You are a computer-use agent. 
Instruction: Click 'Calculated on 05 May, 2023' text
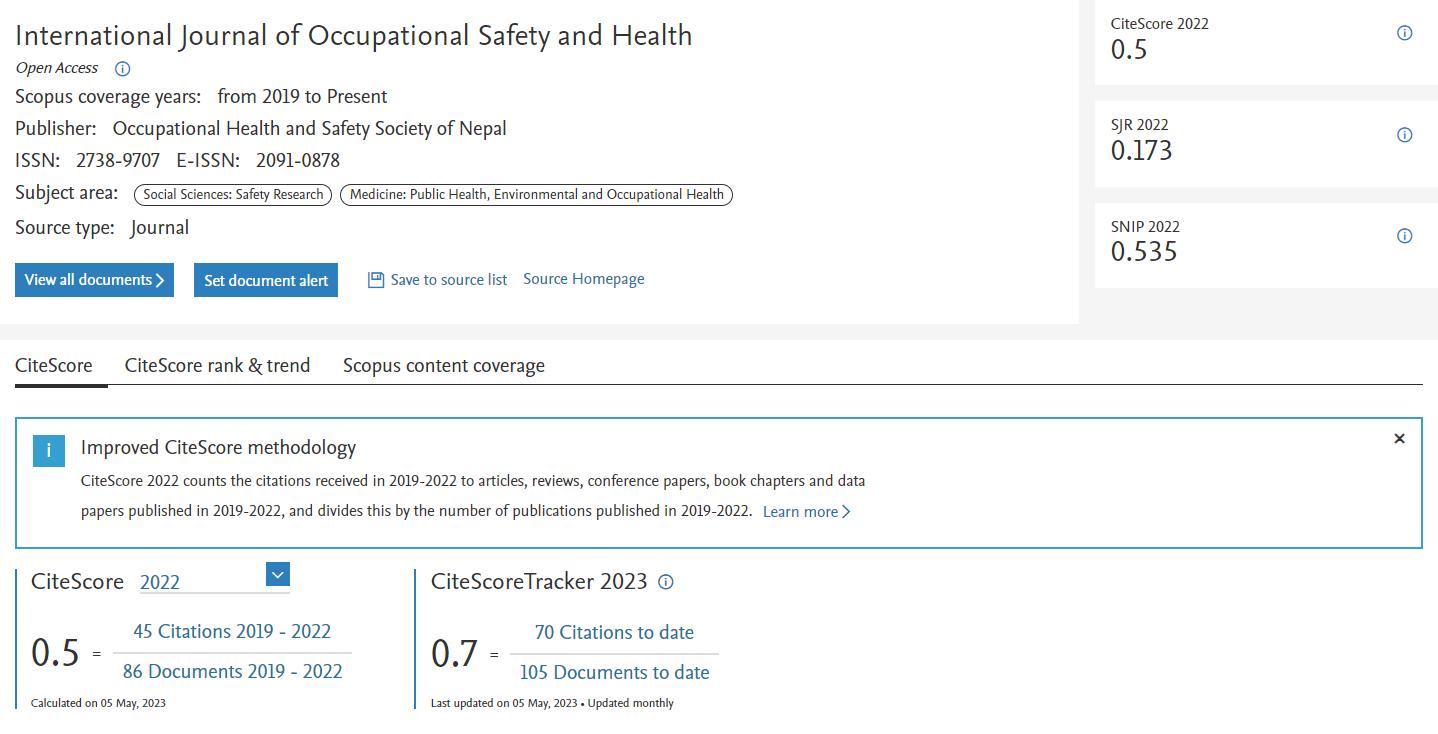(x=98, y=703)
